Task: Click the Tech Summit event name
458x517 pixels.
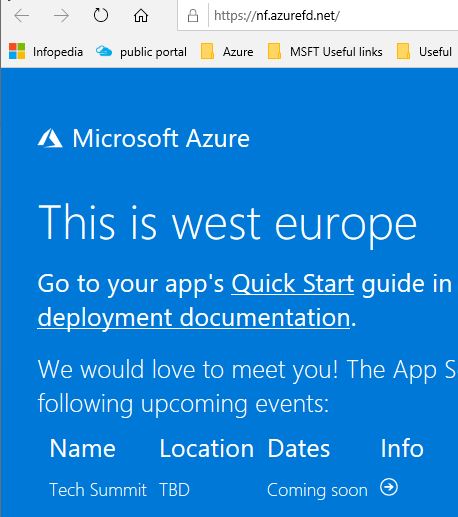Action: [98, 490]
